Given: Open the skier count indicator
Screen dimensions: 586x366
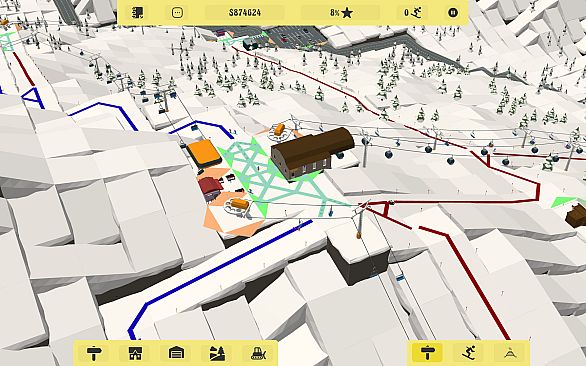Looking at the screenshot, I should [413, 13].
